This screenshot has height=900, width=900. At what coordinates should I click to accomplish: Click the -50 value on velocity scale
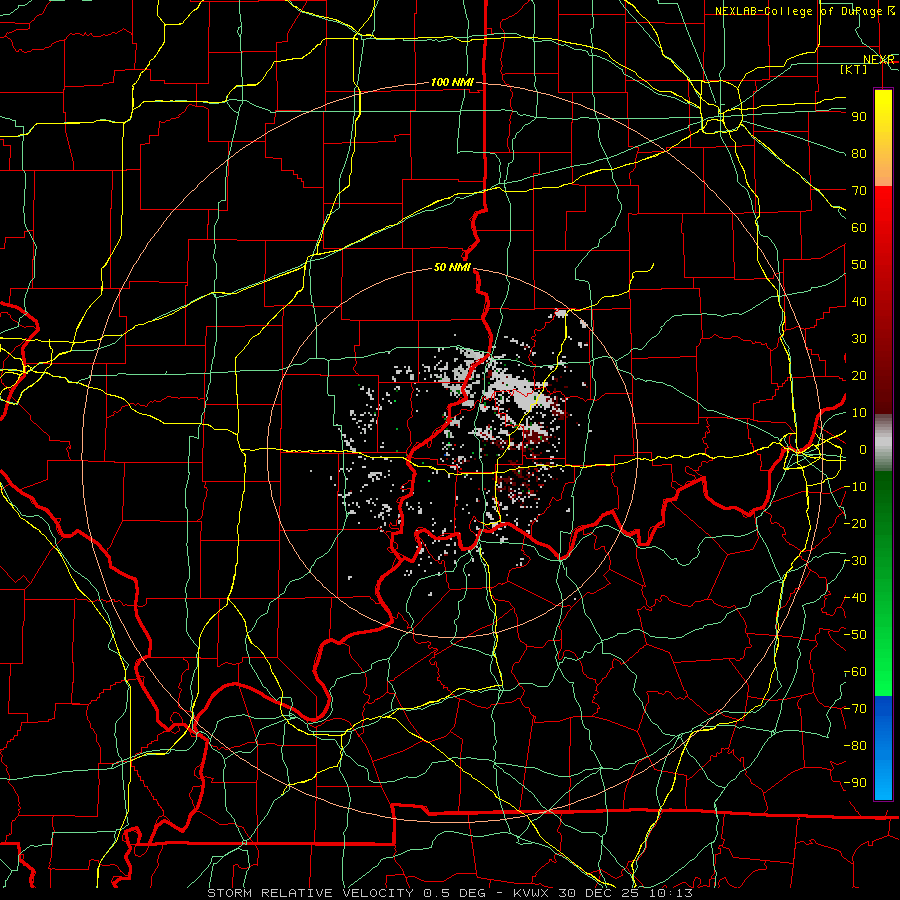pos(856,635)
